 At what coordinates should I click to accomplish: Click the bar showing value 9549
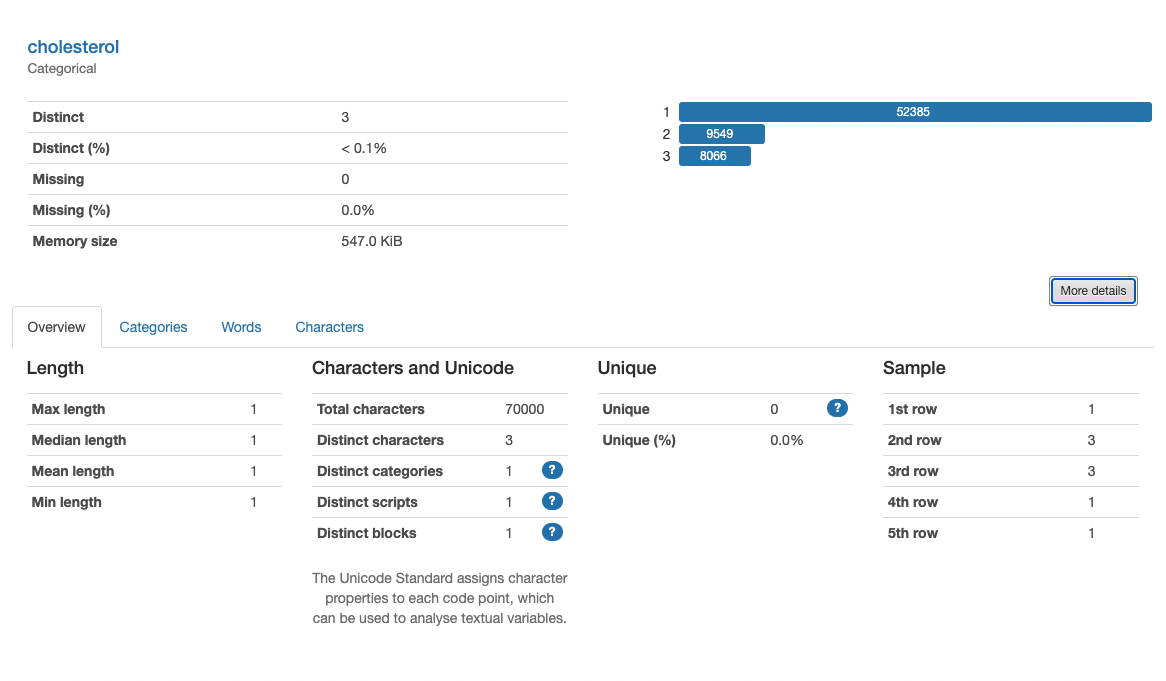coord(721,133)
